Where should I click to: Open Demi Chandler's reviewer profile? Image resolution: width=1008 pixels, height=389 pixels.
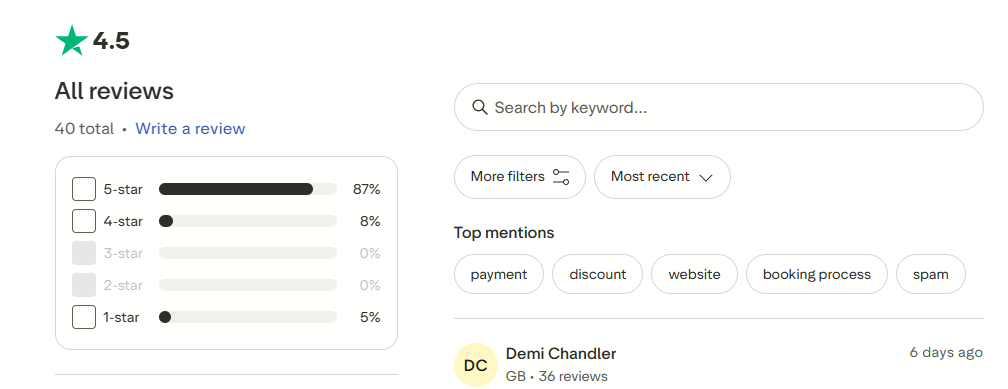coord(561,354)
